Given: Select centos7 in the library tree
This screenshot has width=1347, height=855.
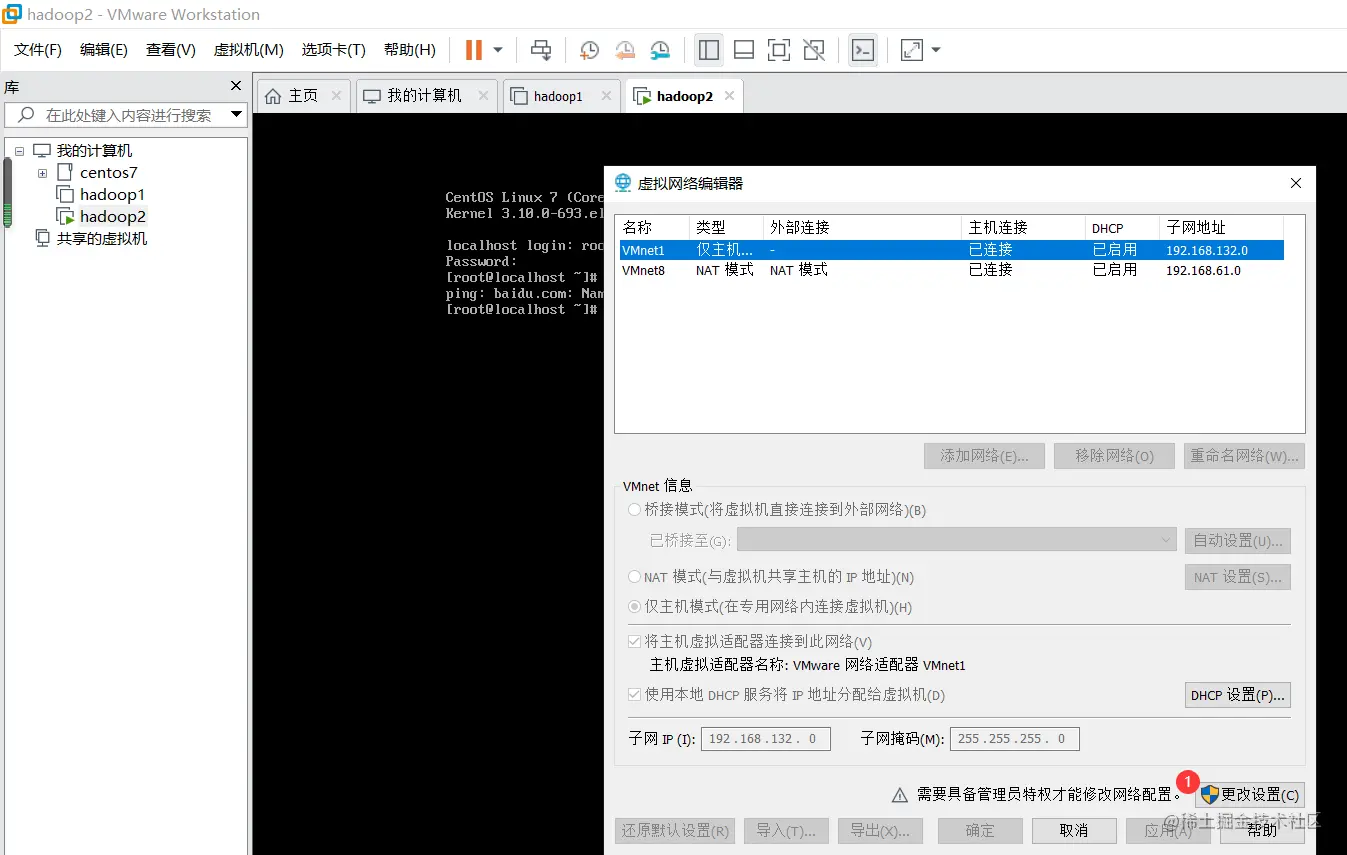Looking at the screenshot, I should tap(108, 173).
